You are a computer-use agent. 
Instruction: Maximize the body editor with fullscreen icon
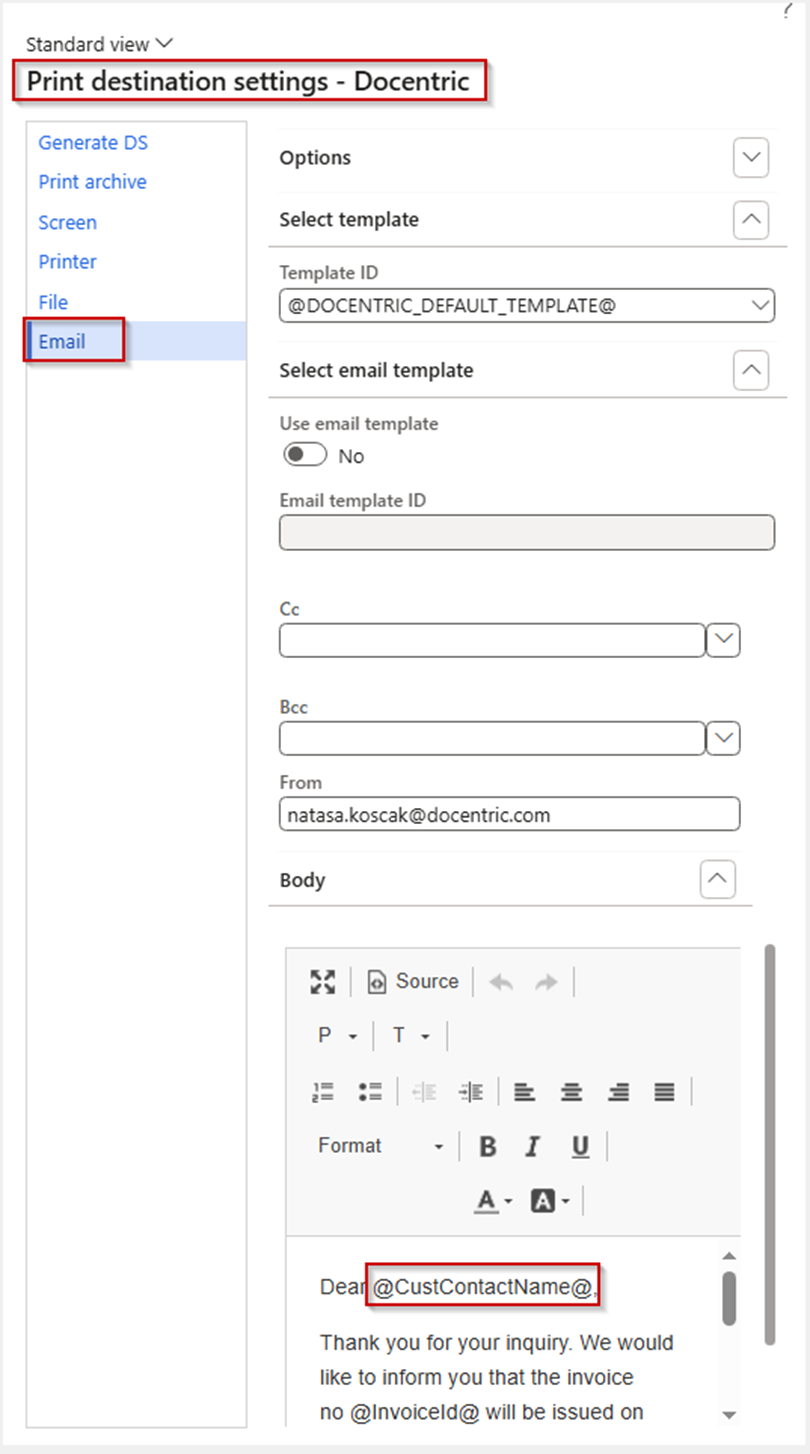click(323, 981)
